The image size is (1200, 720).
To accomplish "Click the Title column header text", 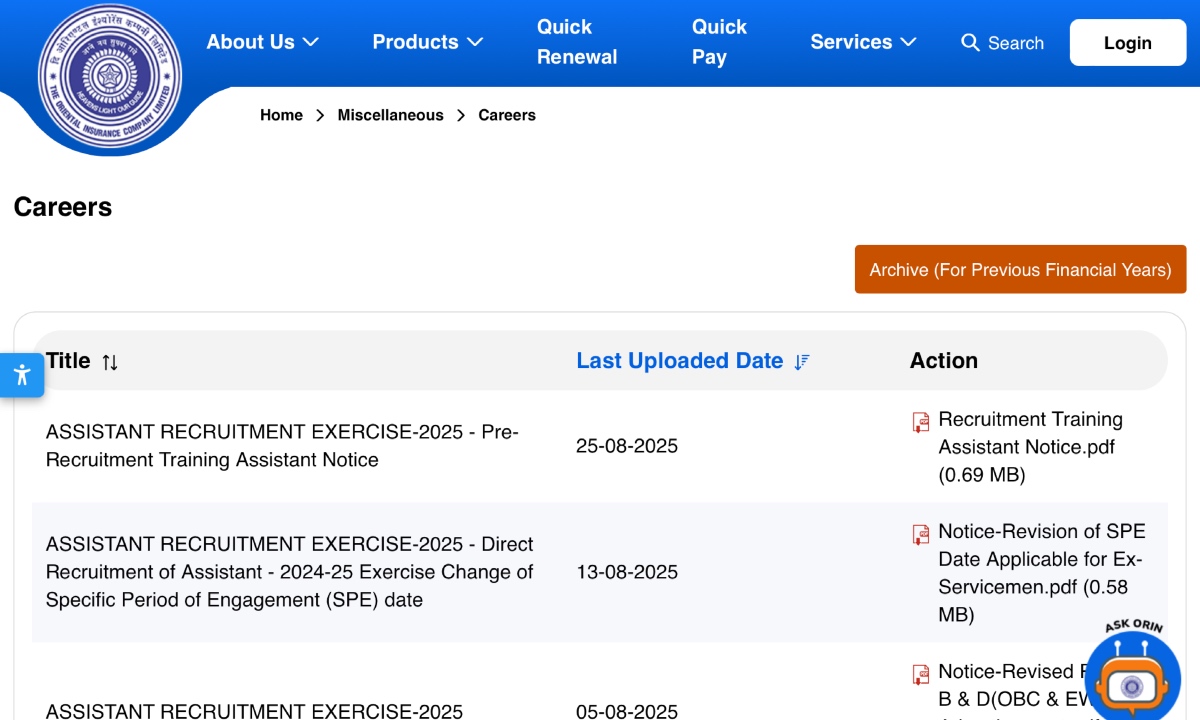I will pos(68,361).
